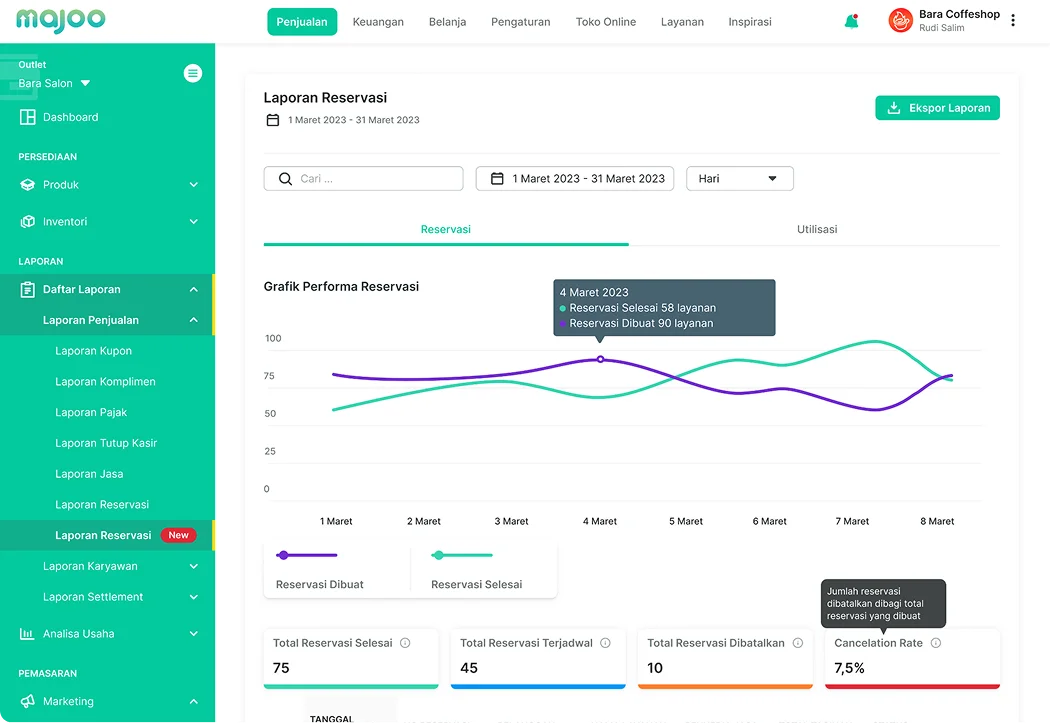The height and width of the screenshot is (723, 1050).
Task: Switch to the Utilisasi tab
Action: (x=816, y=229)
